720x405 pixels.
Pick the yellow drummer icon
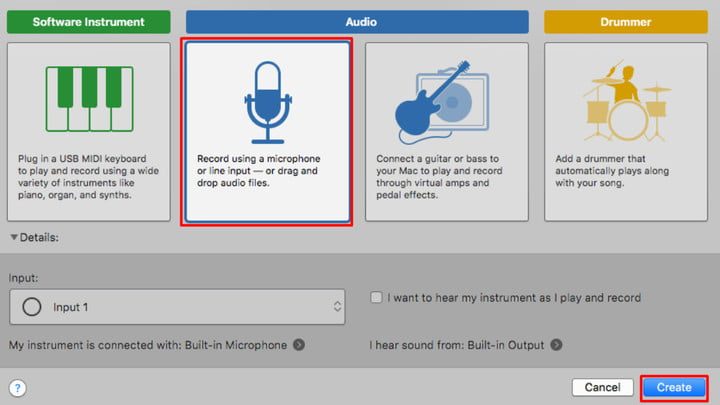coord(623,102)
